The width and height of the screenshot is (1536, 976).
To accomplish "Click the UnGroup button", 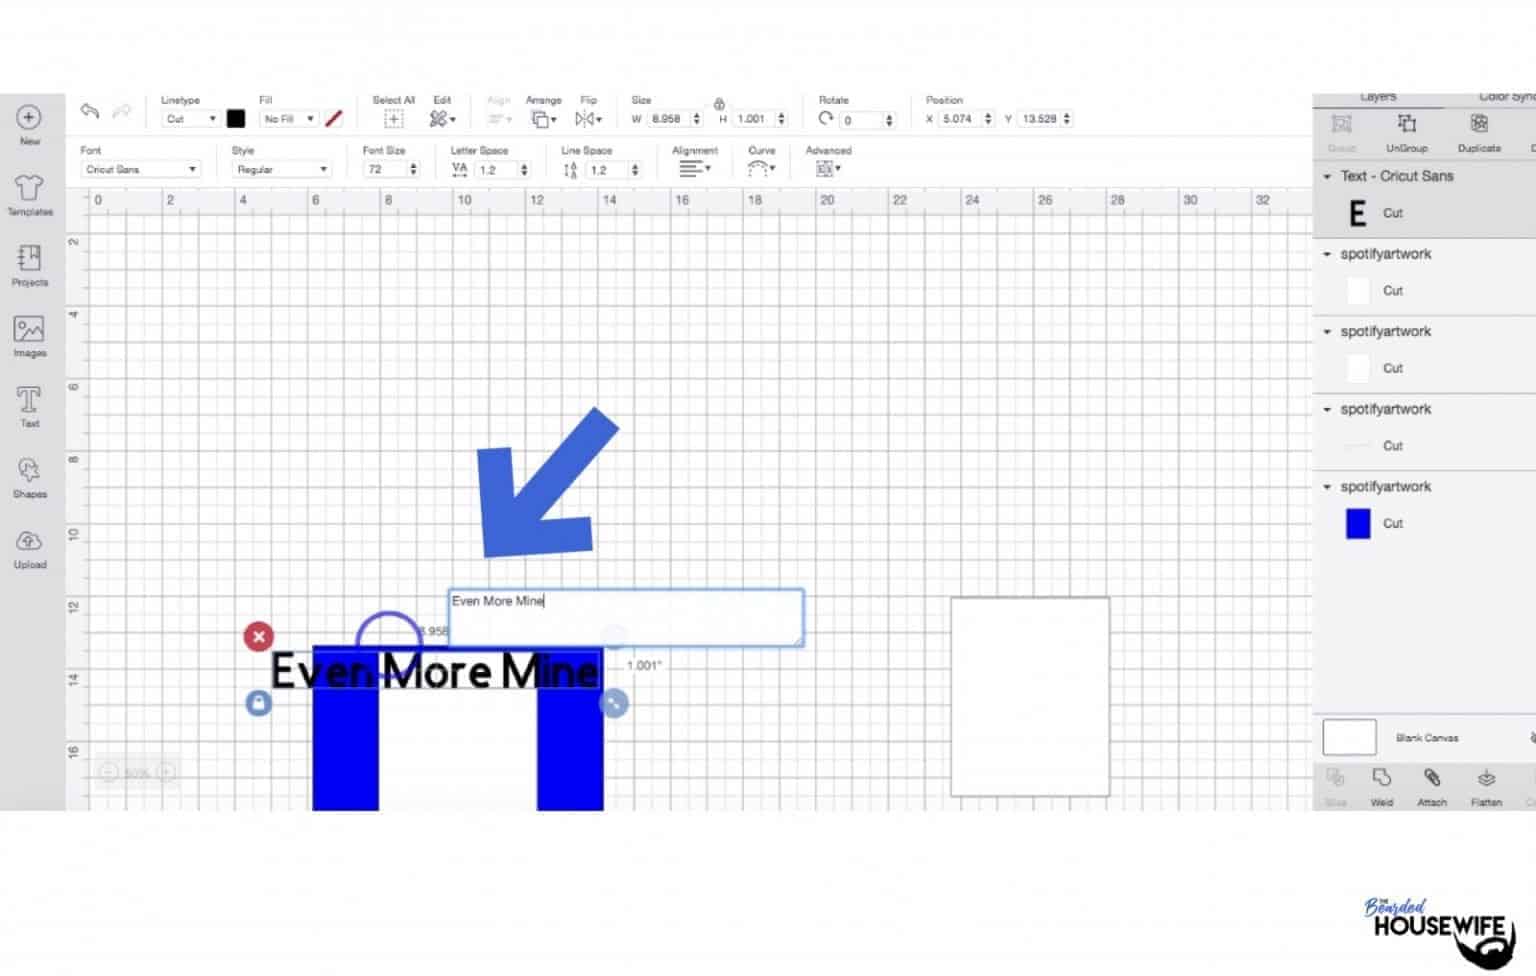I will point(1406,131).
